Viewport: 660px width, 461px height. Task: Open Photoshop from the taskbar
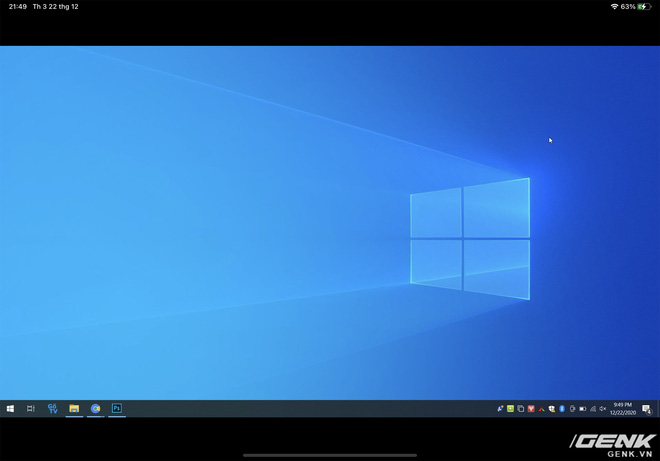coord(117,408)
